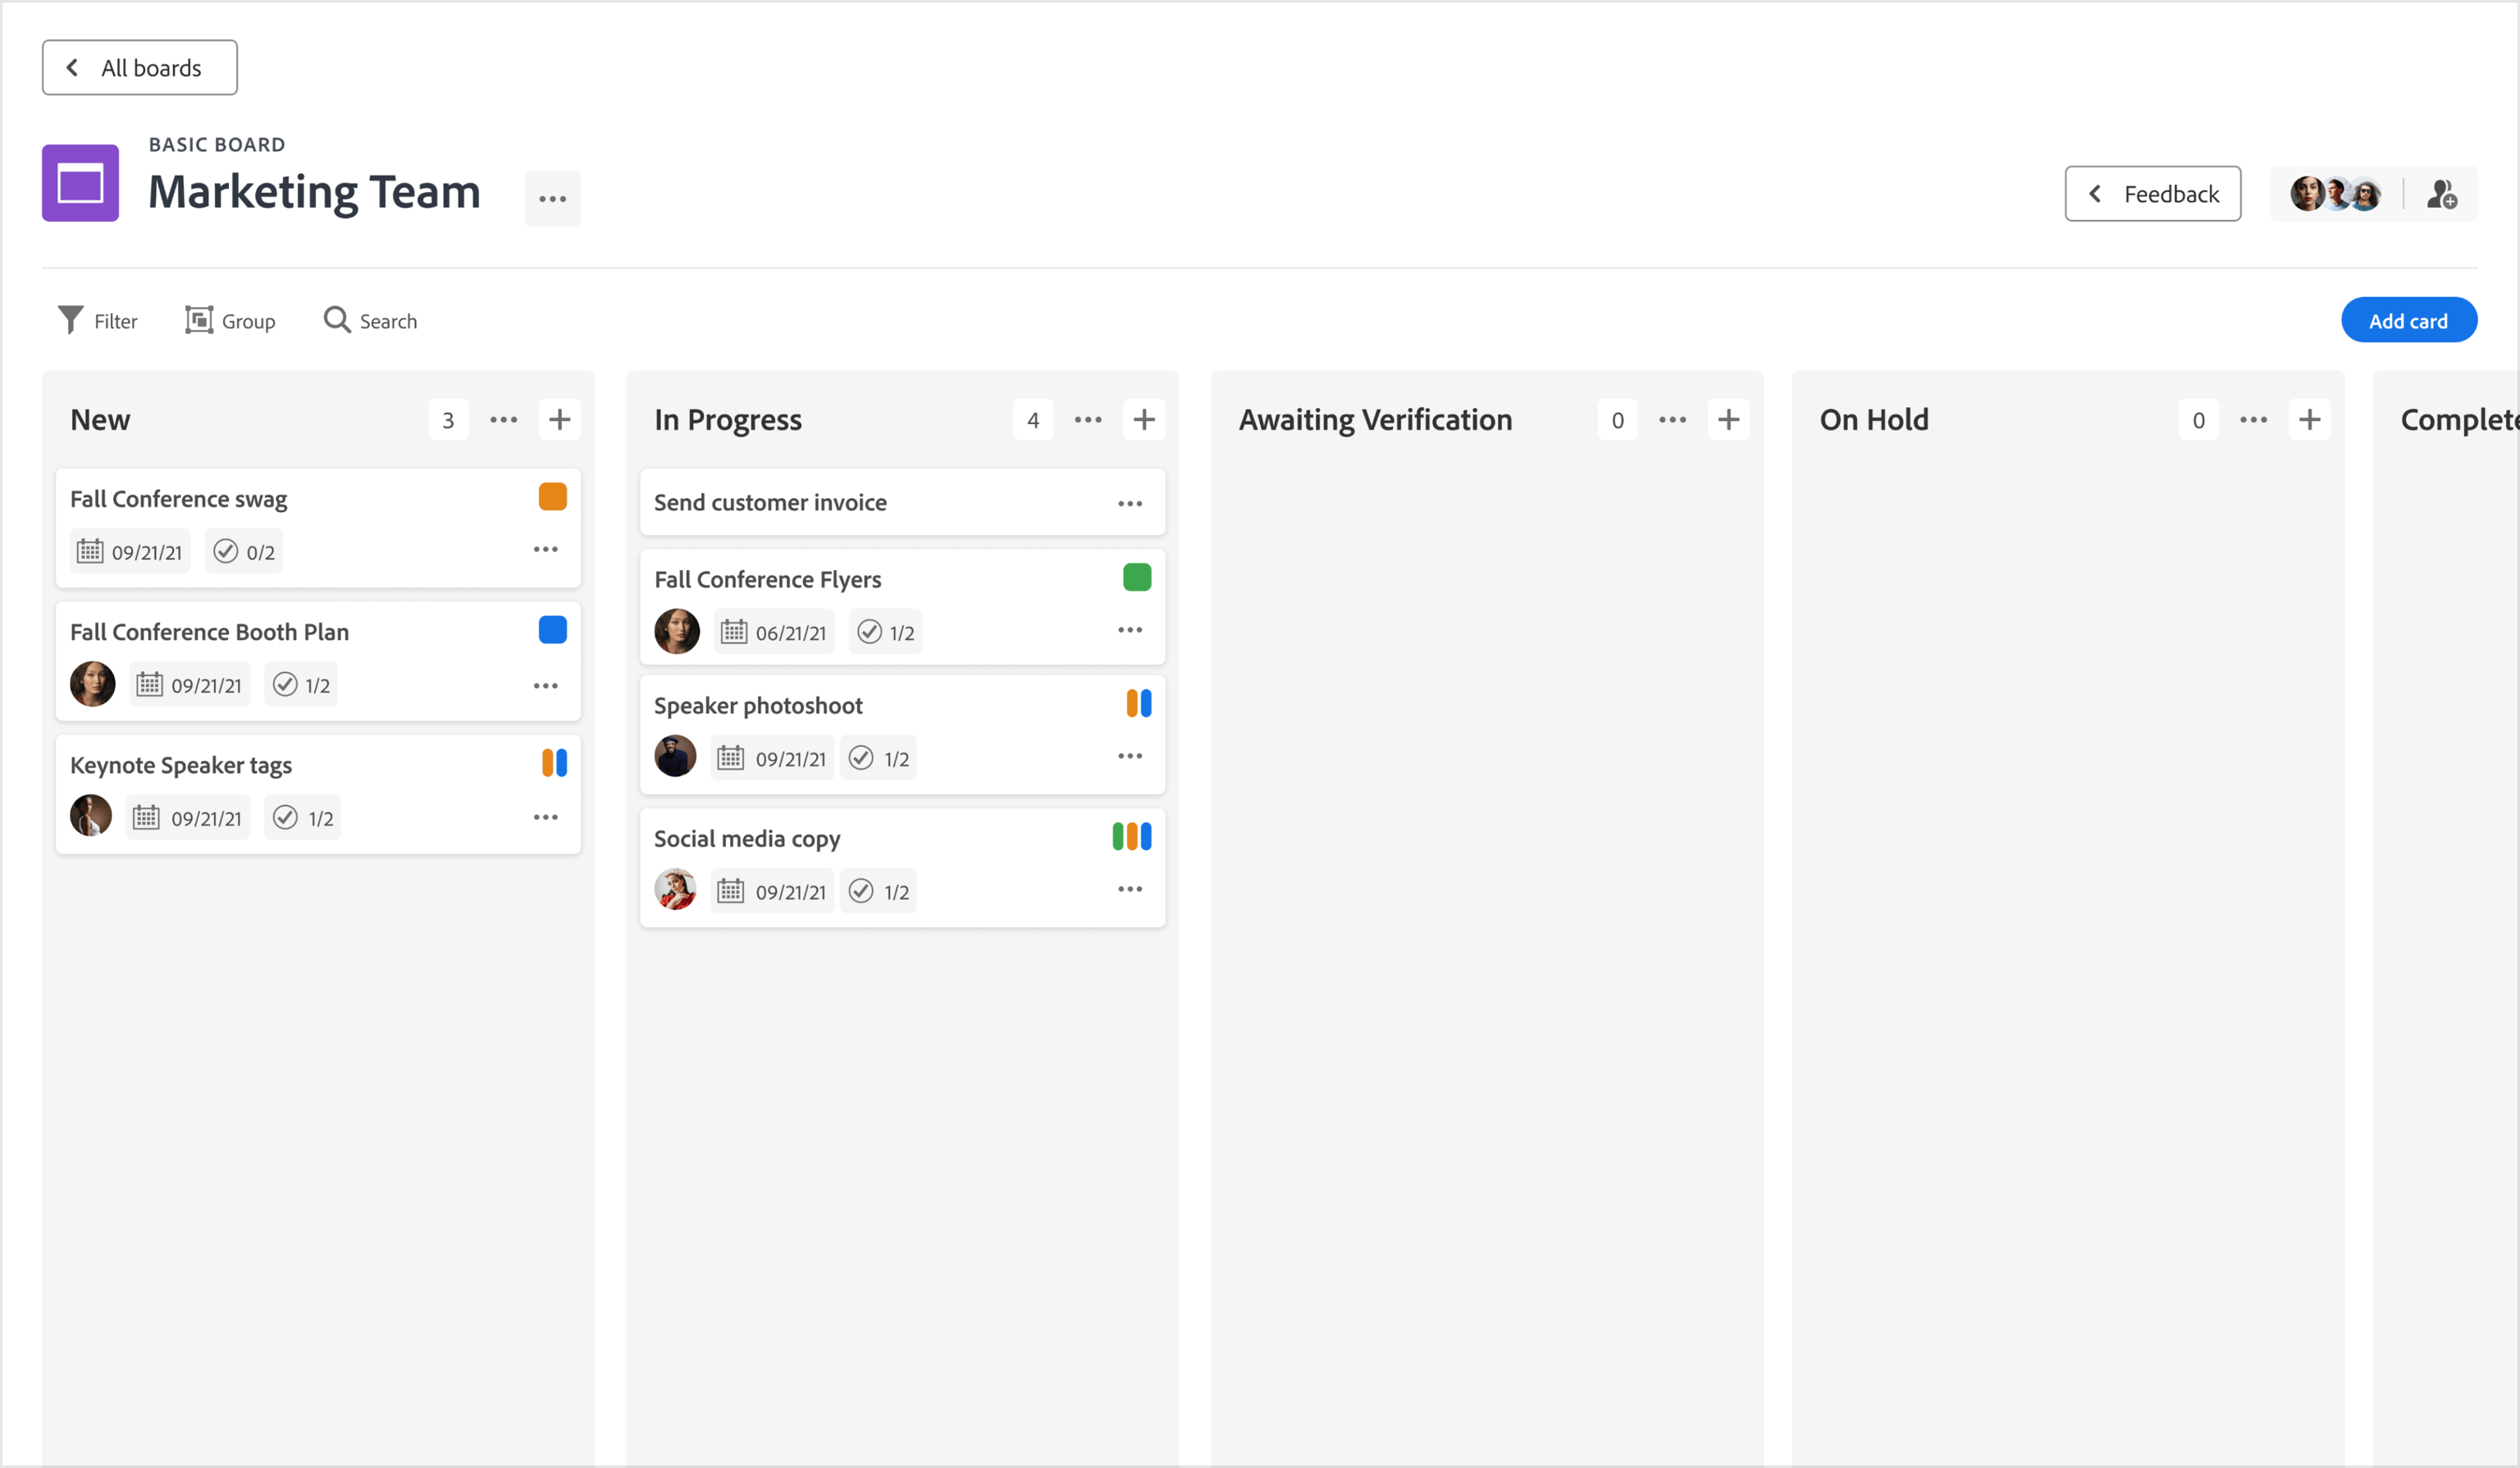Open the New column options menu
2520x1468 pixels.
[503, 420]
